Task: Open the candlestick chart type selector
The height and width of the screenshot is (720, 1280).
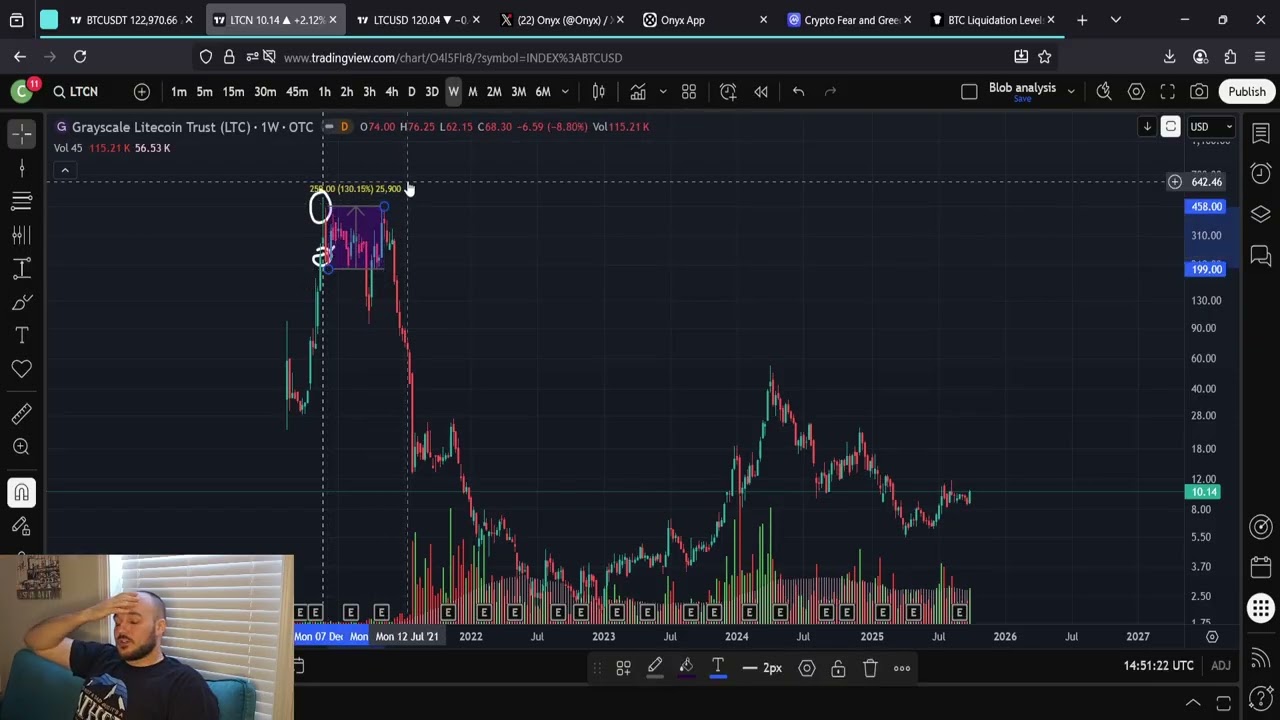Action: pos(598,92)
